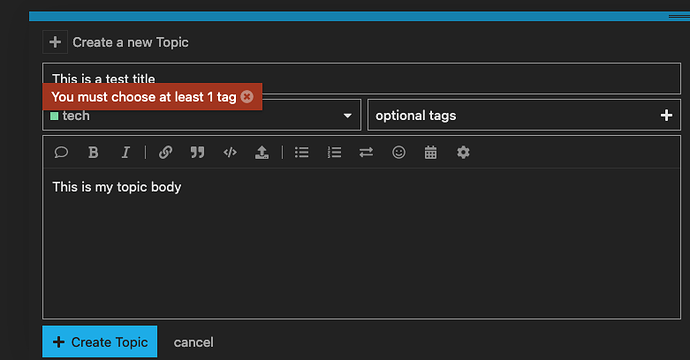The height and width of the screenshot is (360, 690).
Task: Click the green tech category color badge
Action: pyautogui.click(x=55, y=116)
